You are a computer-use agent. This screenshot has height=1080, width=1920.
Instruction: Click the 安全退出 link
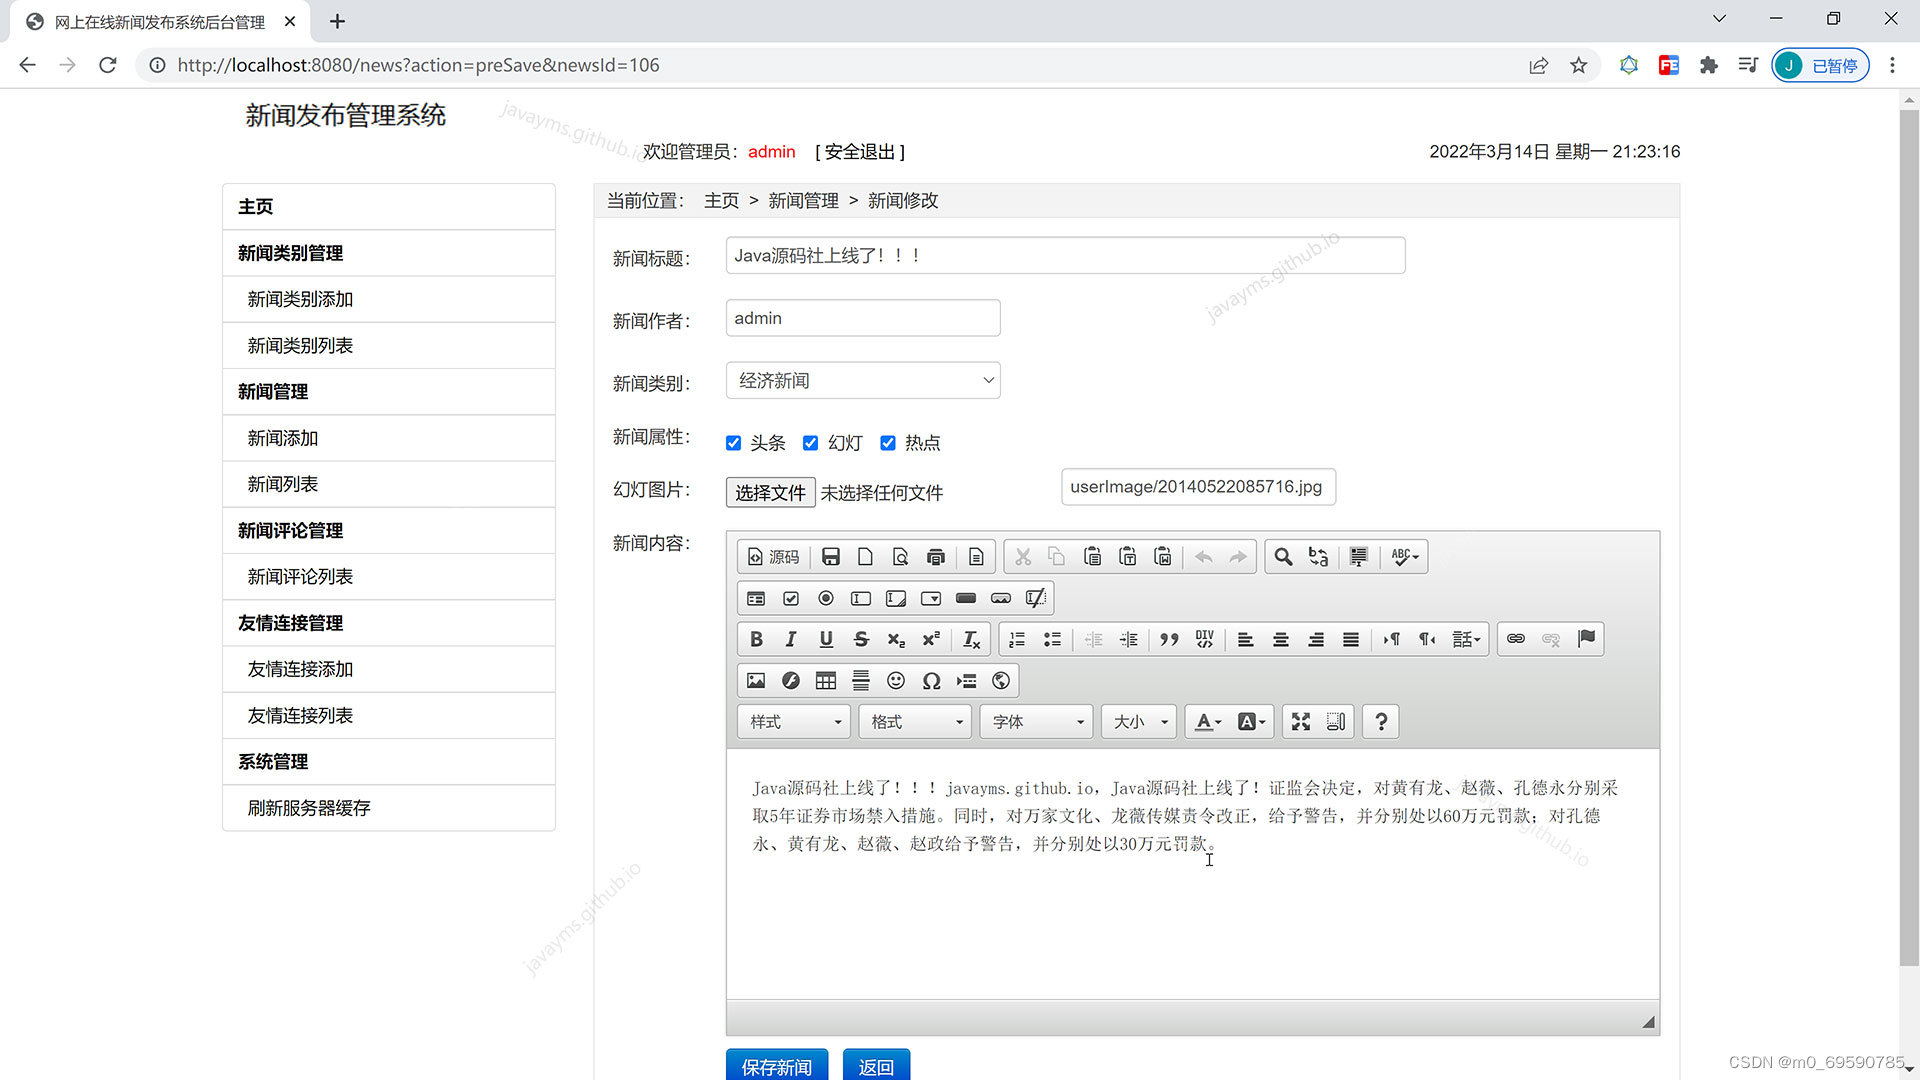860,152
